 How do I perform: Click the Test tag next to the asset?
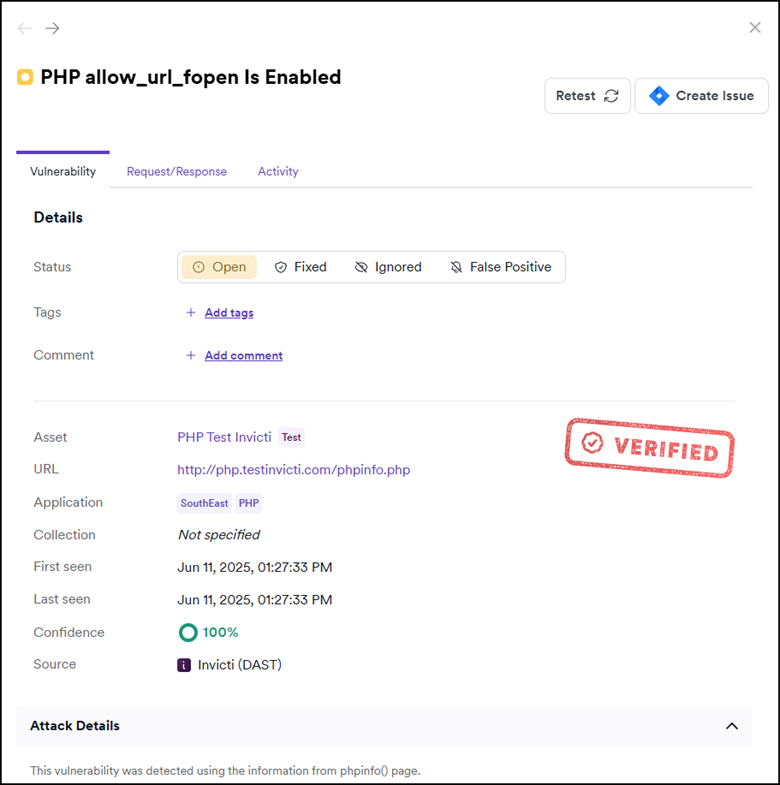tap(291, 437)
